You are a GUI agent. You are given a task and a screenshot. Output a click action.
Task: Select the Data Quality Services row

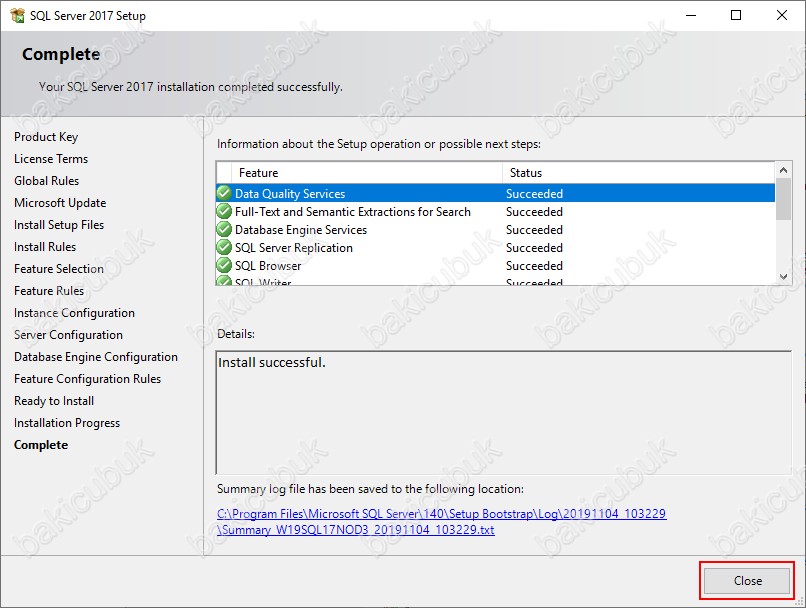tap(496, 193)
